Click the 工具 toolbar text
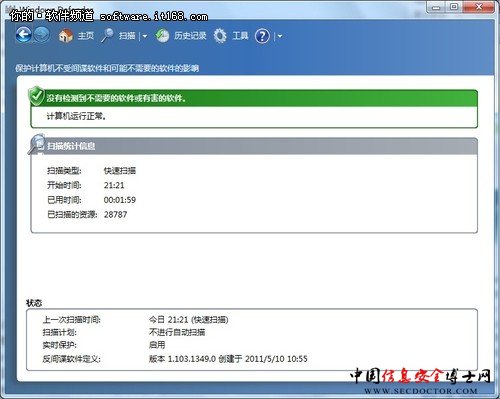The image size is (500, 399). click(240, 36)
